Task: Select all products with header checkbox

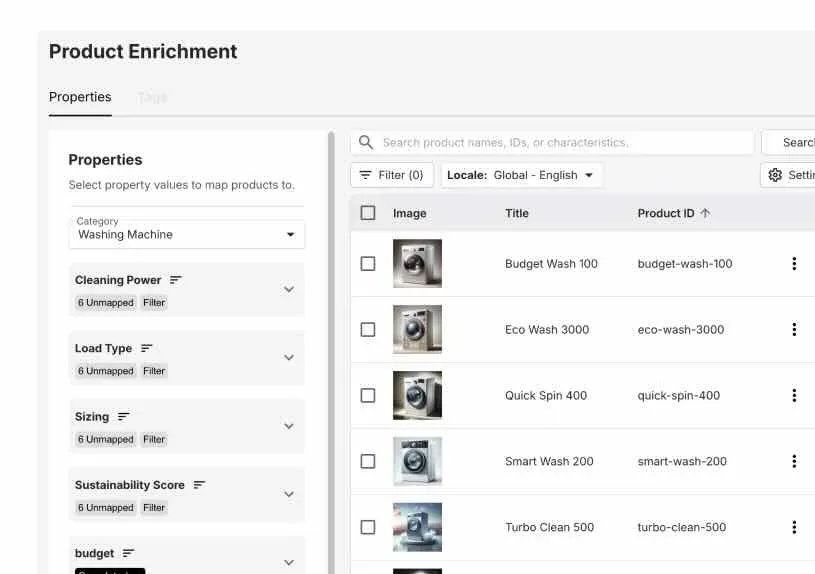Action: point(368,213)
